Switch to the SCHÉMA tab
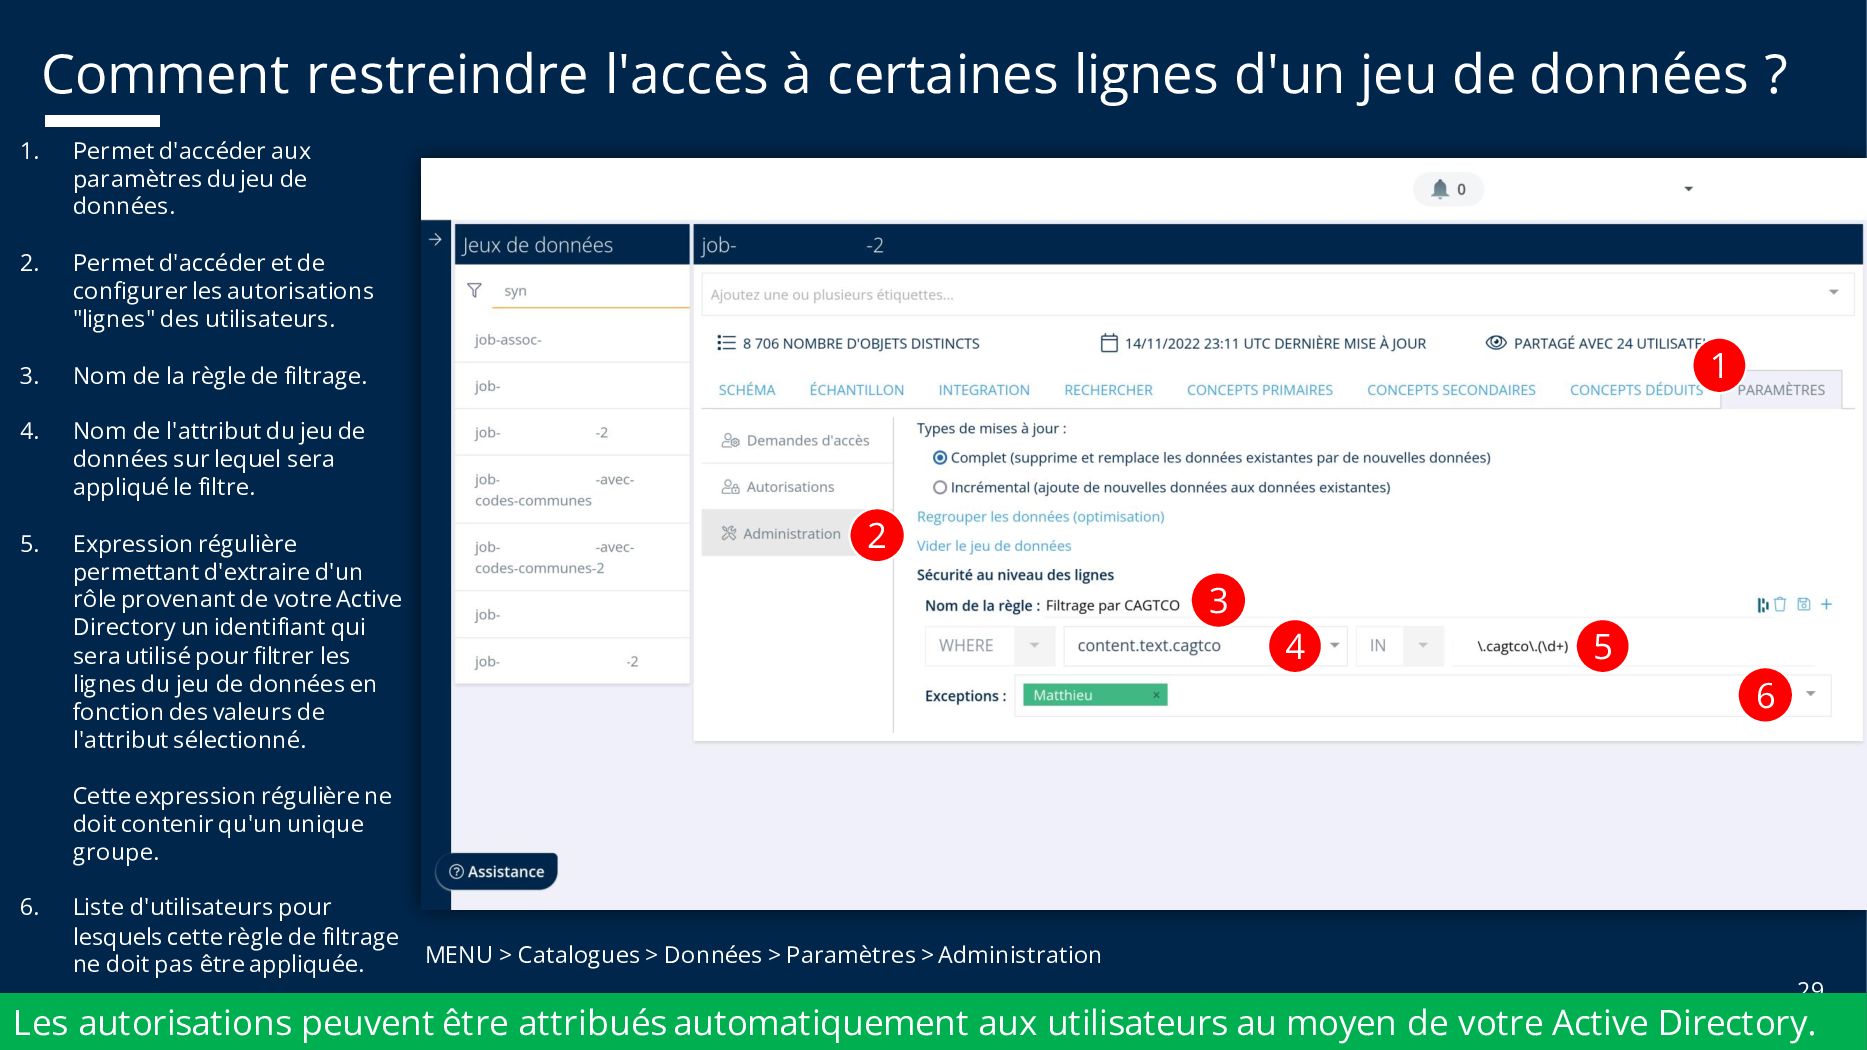1867x1050 pixels. coord(746,390)
